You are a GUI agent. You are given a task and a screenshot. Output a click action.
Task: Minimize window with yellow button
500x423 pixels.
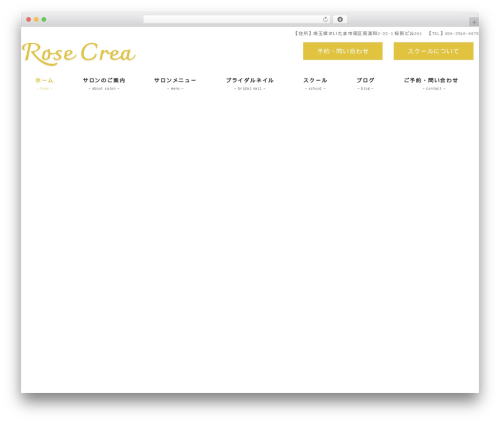36,19
